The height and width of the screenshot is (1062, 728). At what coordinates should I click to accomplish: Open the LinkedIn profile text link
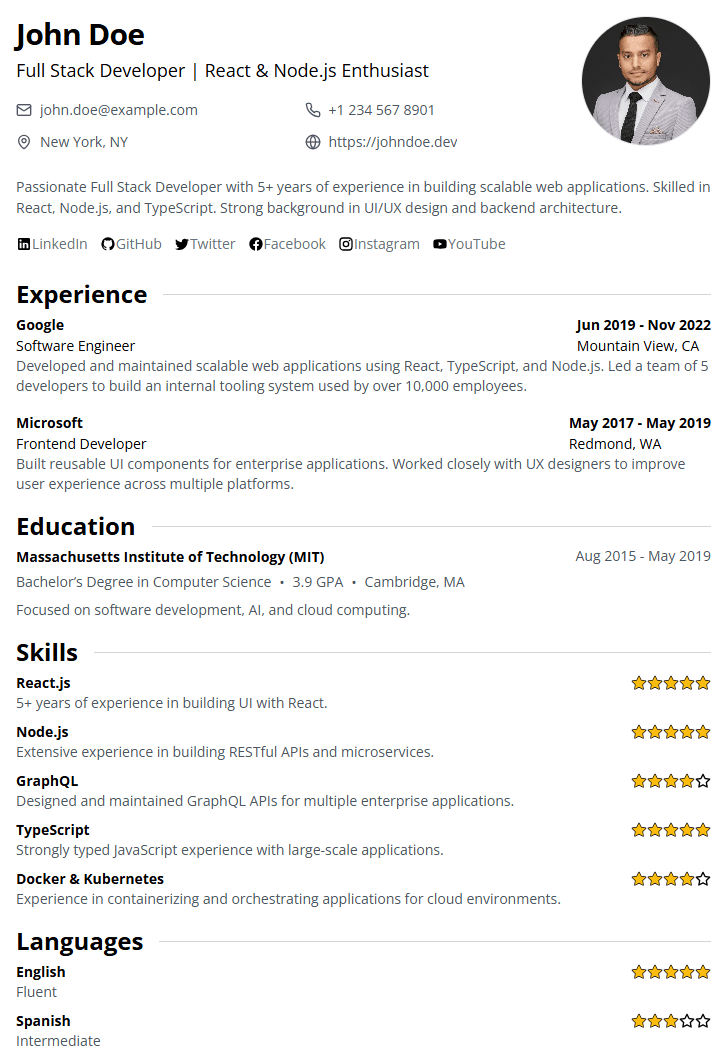(x=60, y=244)
